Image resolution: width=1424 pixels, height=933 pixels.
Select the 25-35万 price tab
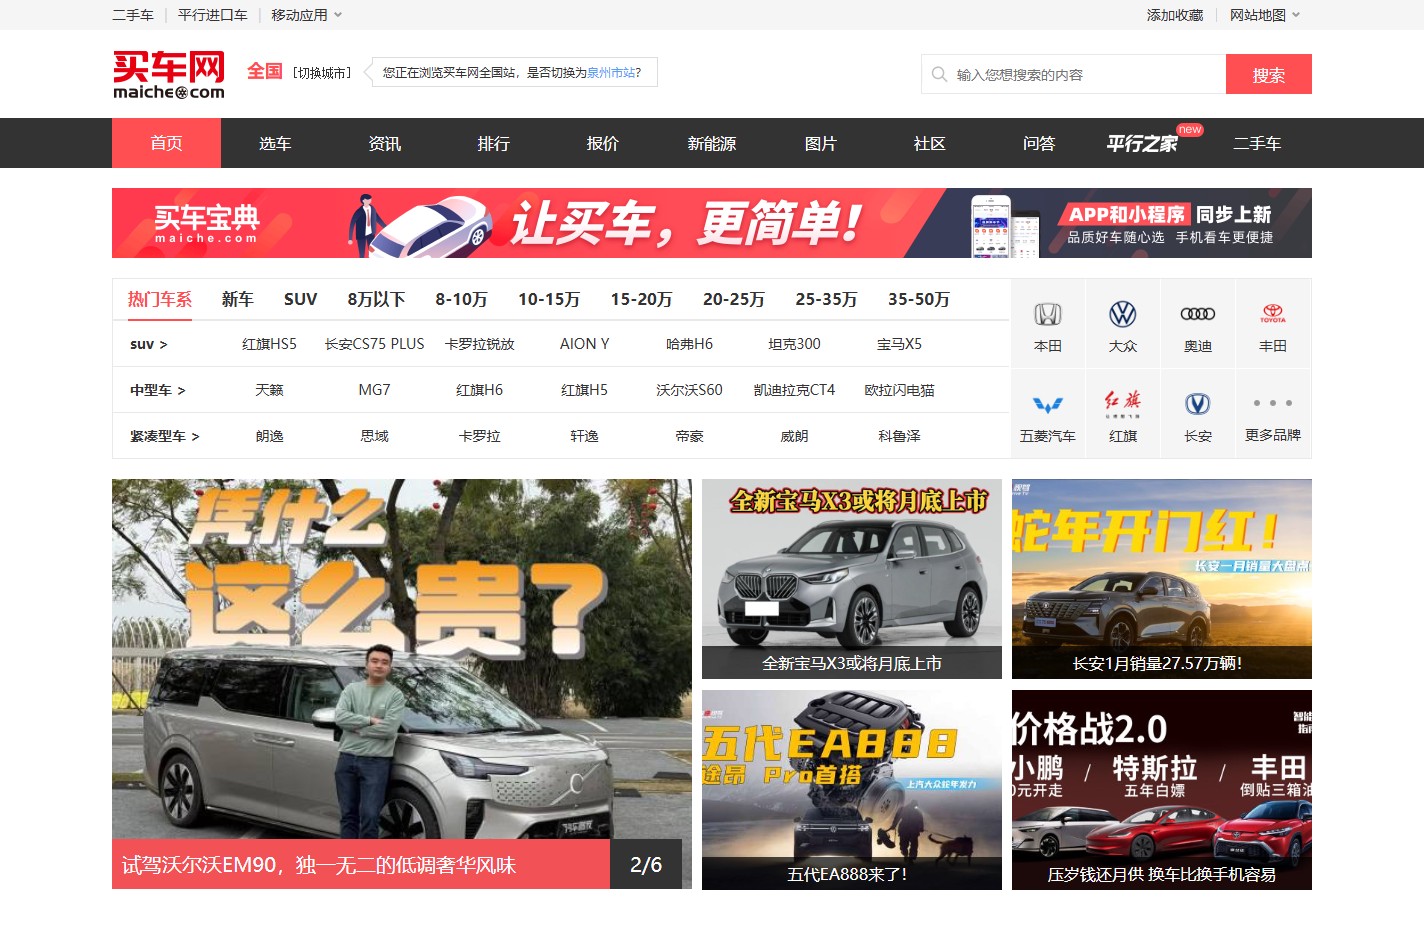(x=826, y=299)
